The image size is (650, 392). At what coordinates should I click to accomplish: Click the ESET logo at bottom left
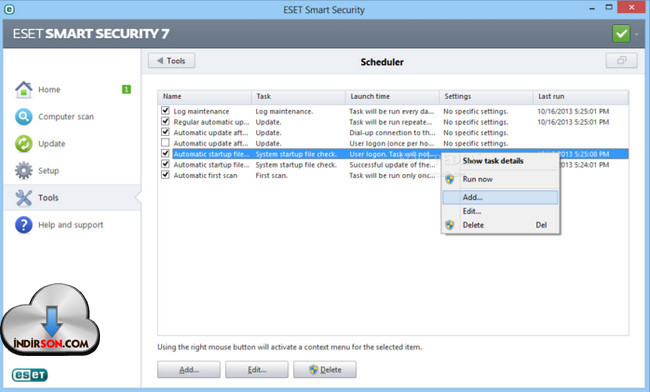click(29, 375)
